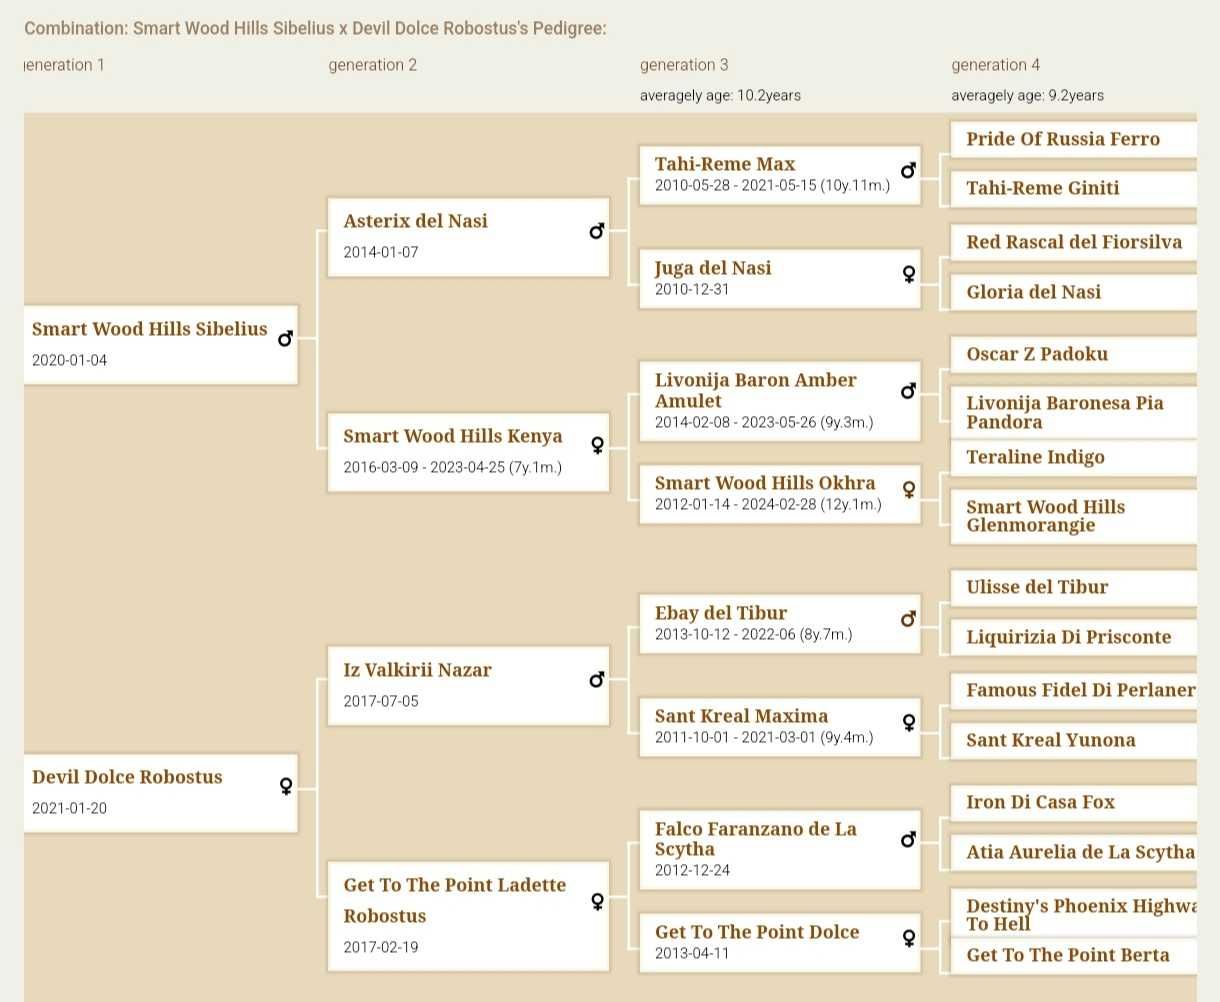Click female symbol on Sant Kreal Maxima card
The width and height of the screenshot is (1220, 1002).
(x=908, y=722)
